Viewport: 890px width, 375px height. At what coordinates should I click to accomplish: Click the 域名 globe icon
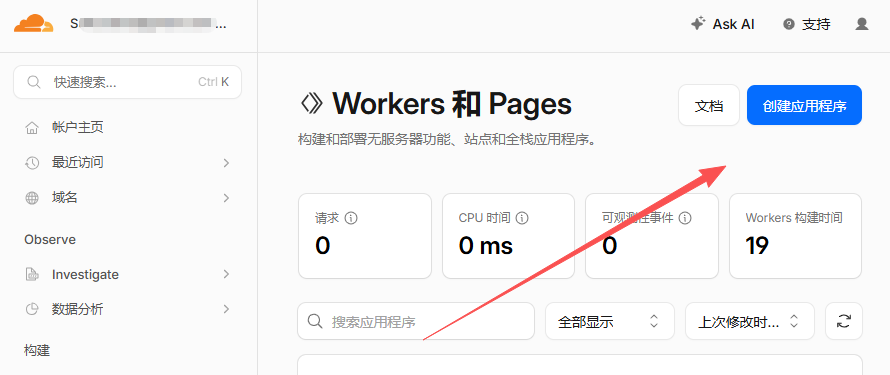[32, 198]
